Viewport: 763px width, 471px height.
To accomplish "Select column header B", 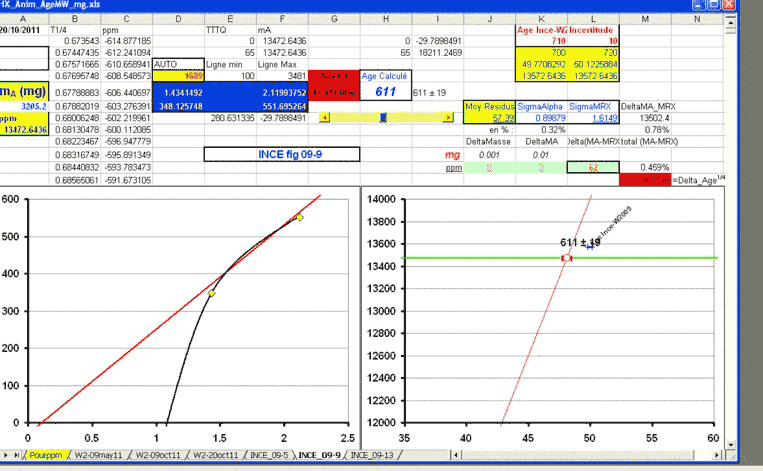I will point(74,19).
